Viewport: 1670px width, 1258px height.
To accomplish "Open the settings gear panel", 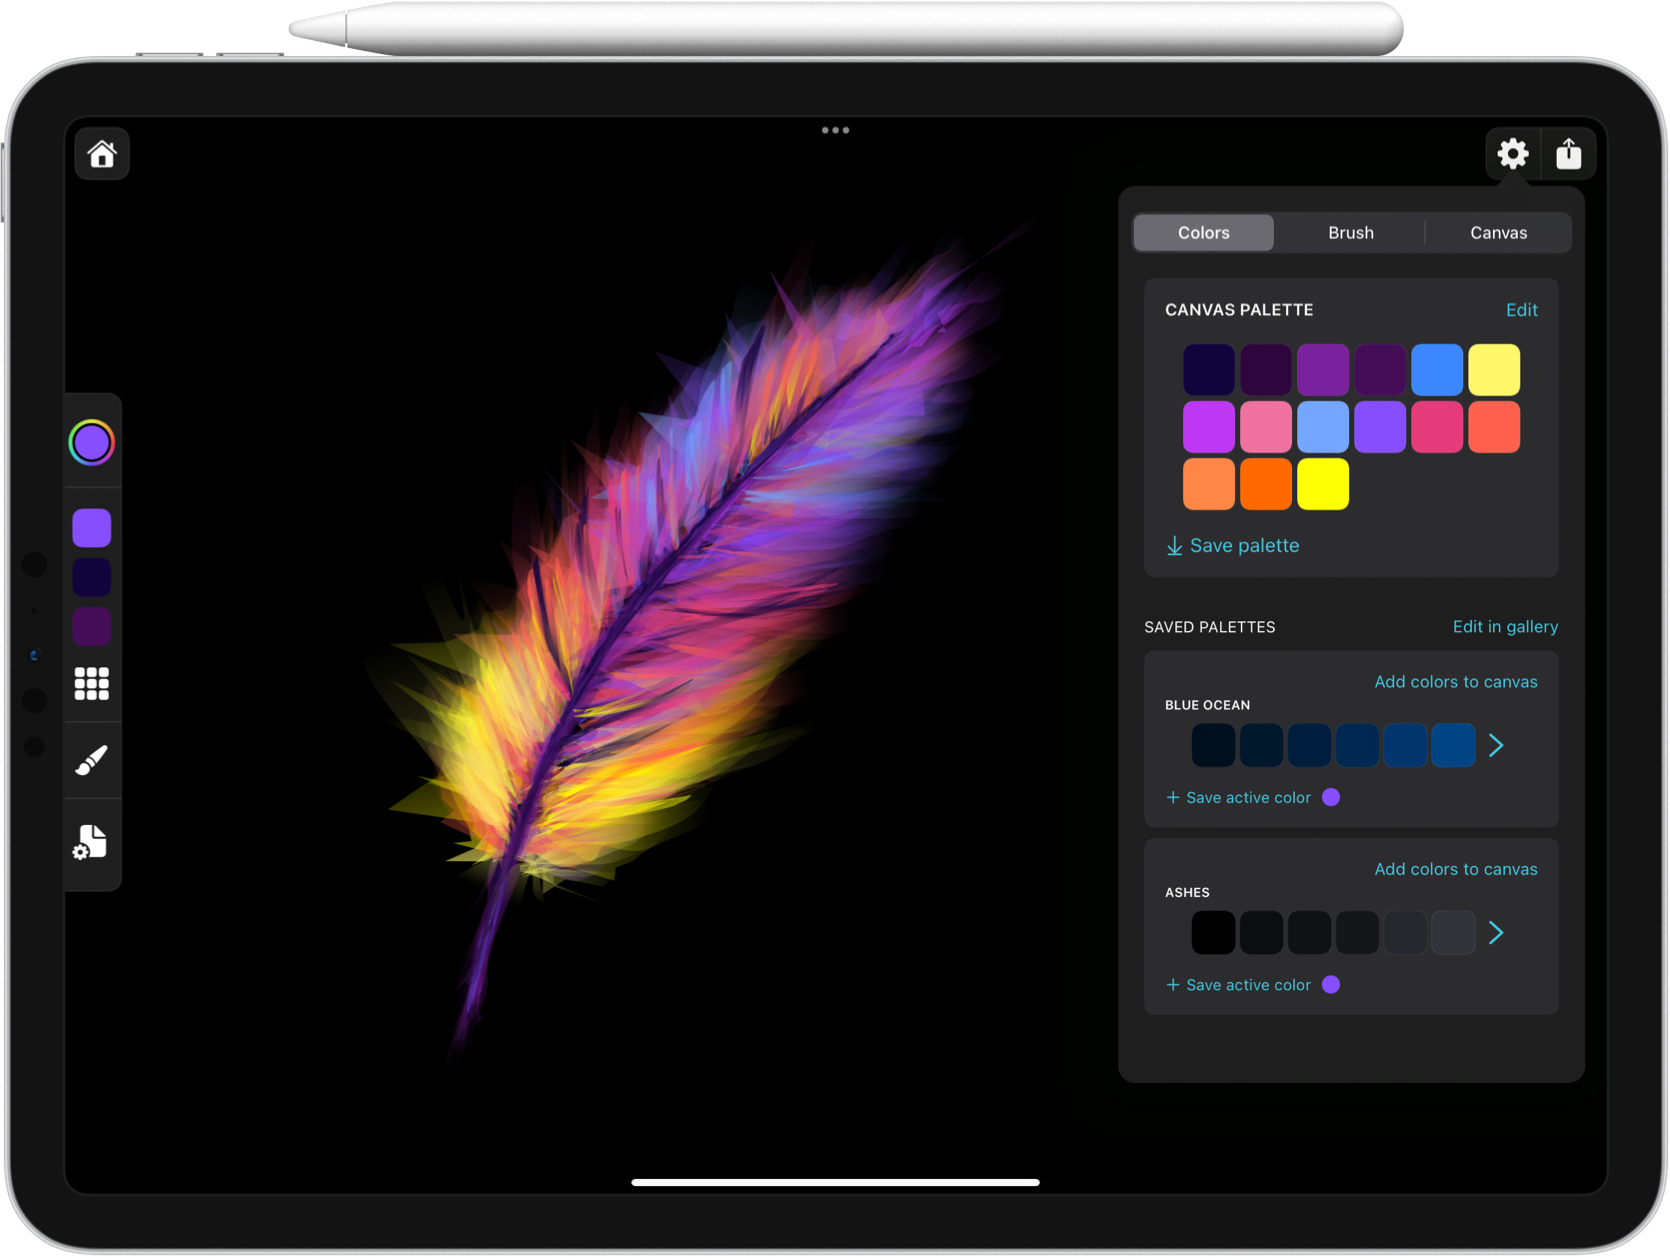I will (x=1512, y=154).
